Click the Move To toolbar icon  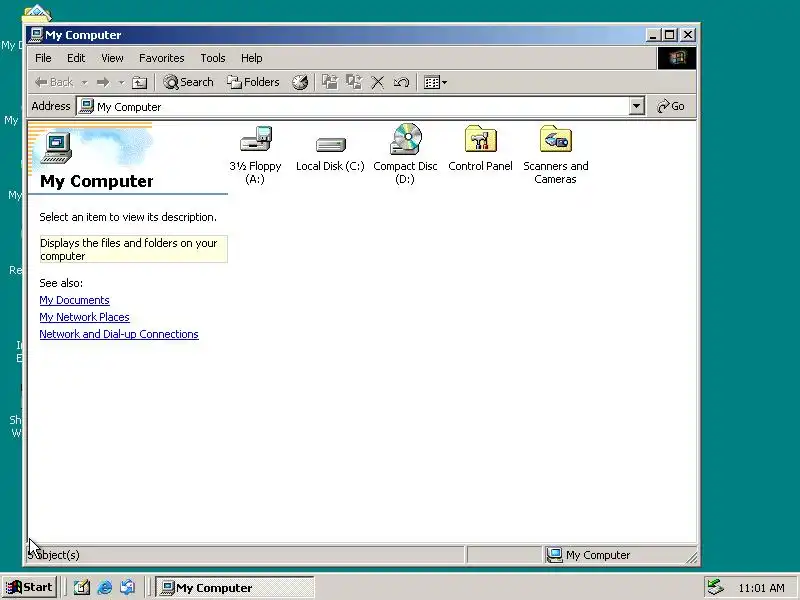tap(330, 82)
